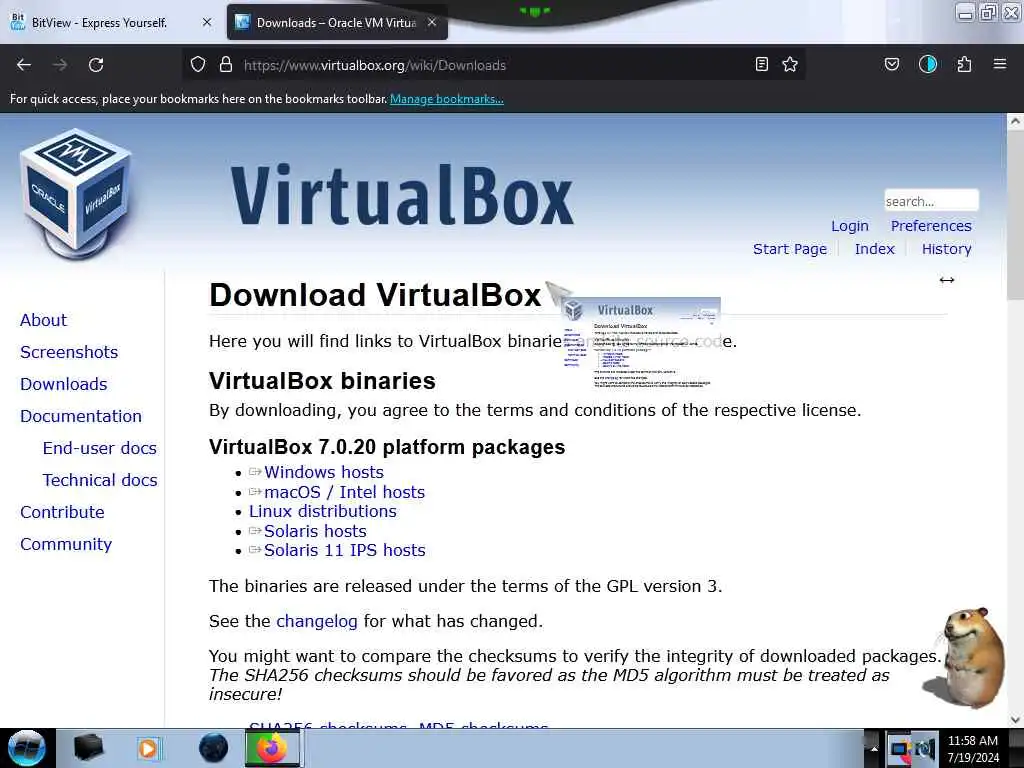
Task: Open the shield tracking protection icon
Action: [198, 64]
